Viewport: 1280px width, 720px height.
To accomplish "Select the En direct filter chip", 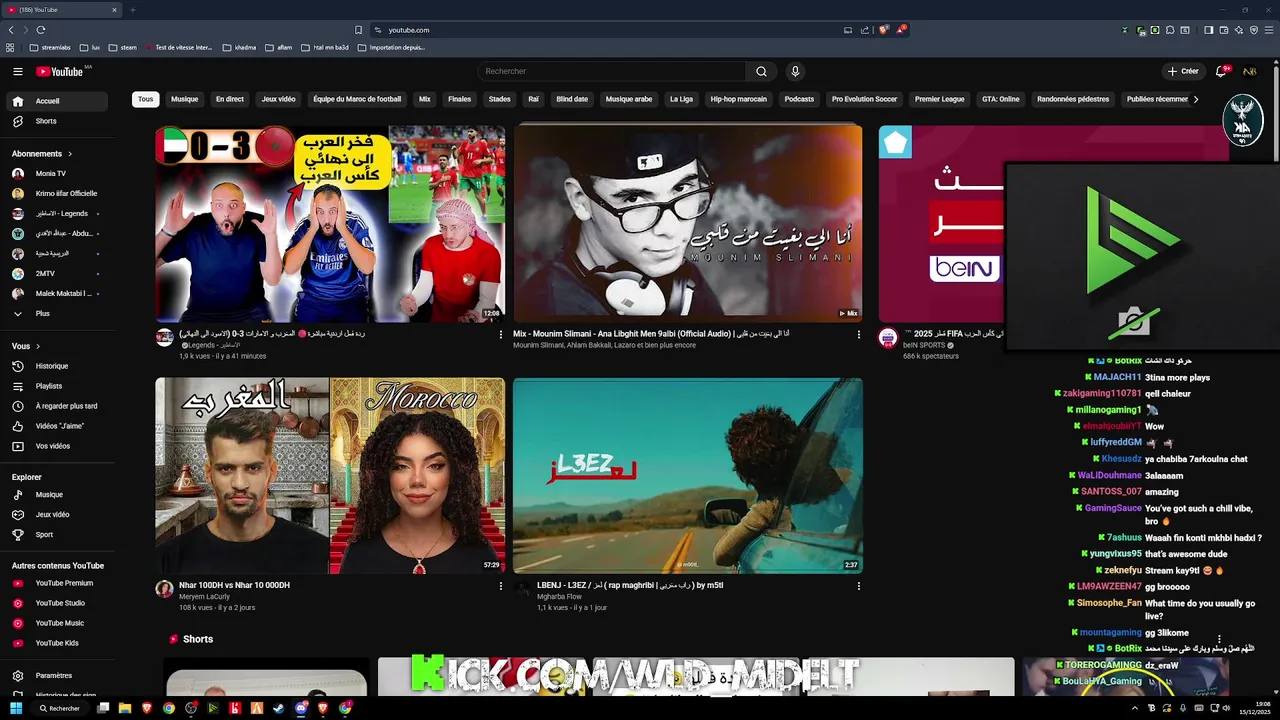I will coord(230,99).
